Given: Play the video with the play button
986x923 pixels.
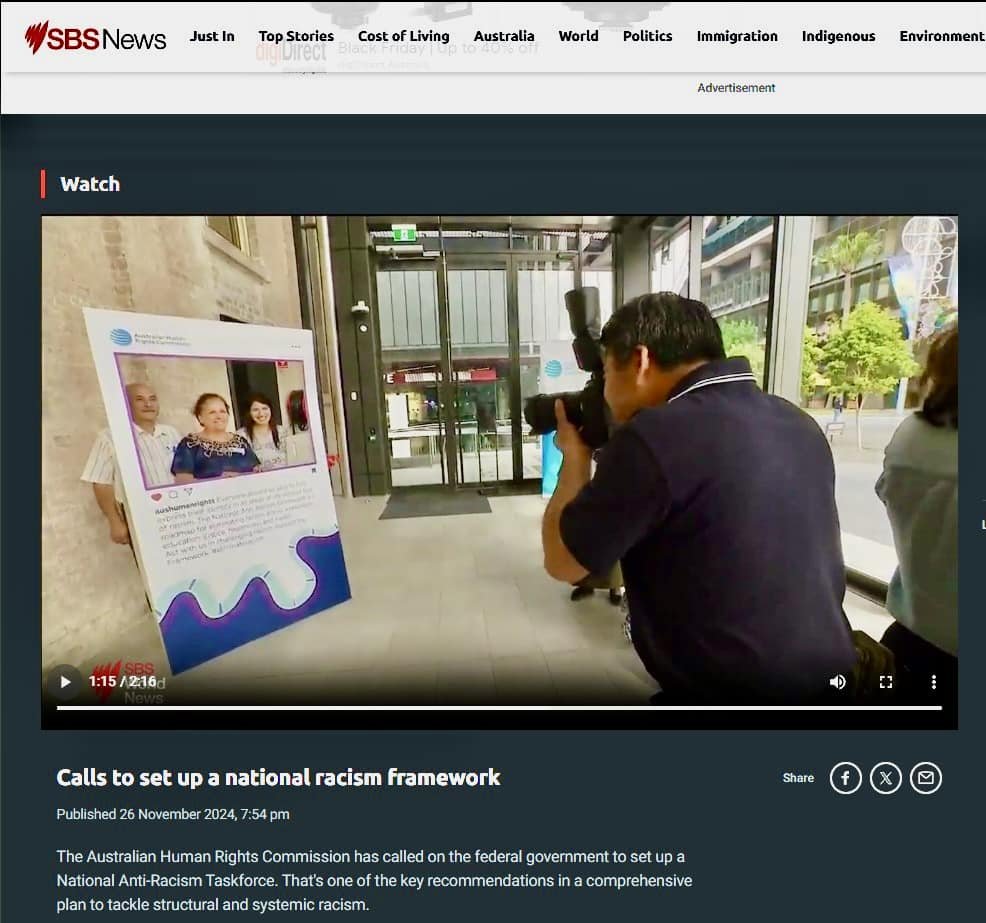Looking at the screenshot, I should pyautogui.click(x=65, y=682).
